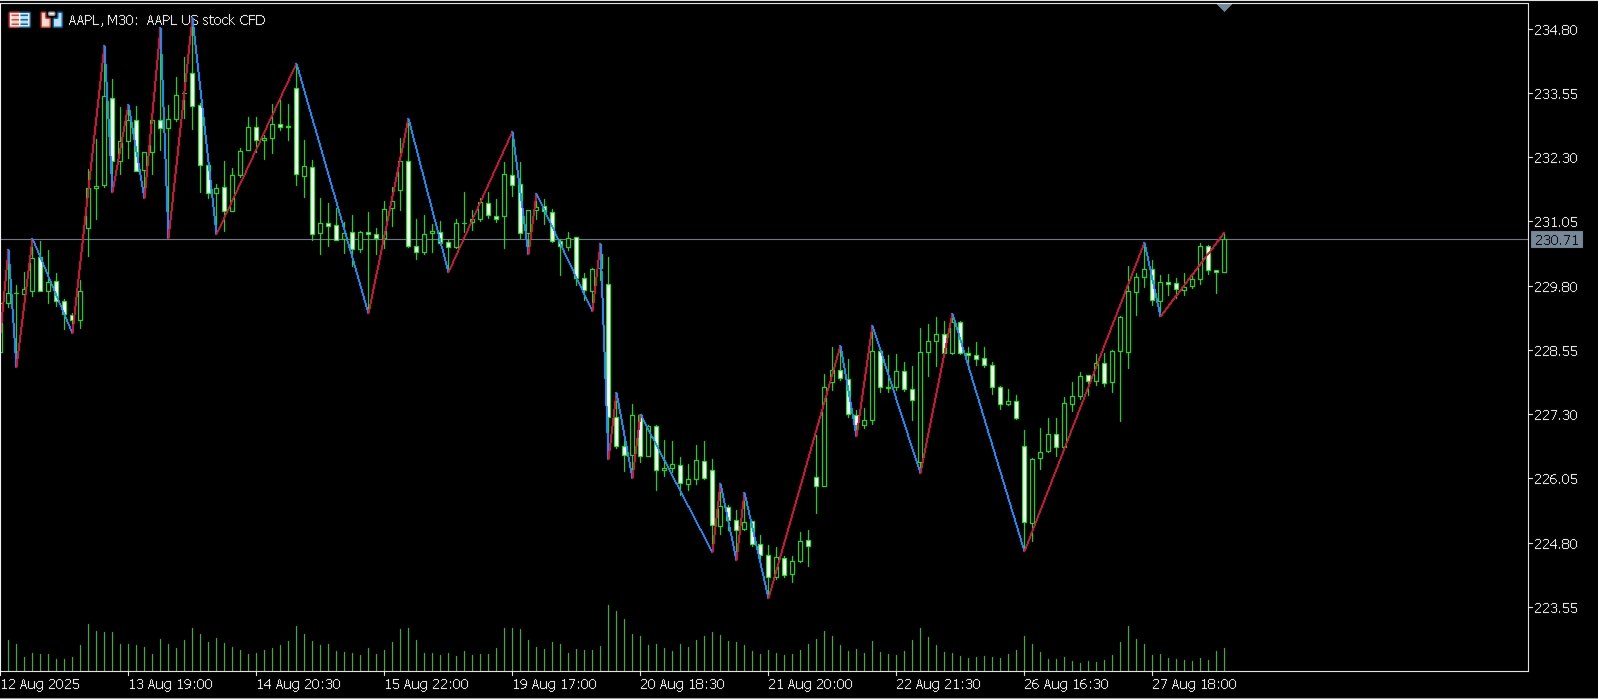Screen dimensions: 1598x699
Task: Open the One Click Trading panel icon
Action: tap(51, 20)
